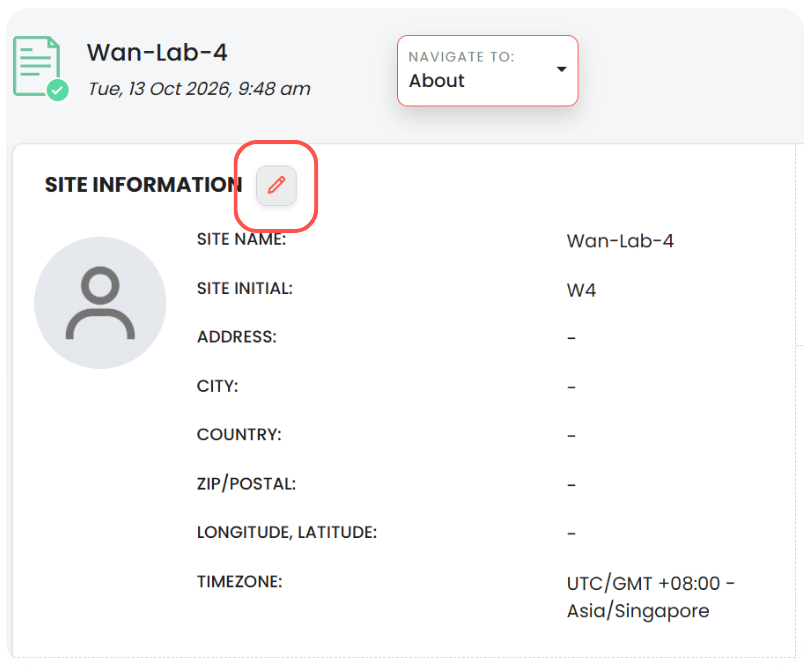Click the Wan-Lab-4 page title
Screen dimensions: 806x667
(x=157, y=52)
